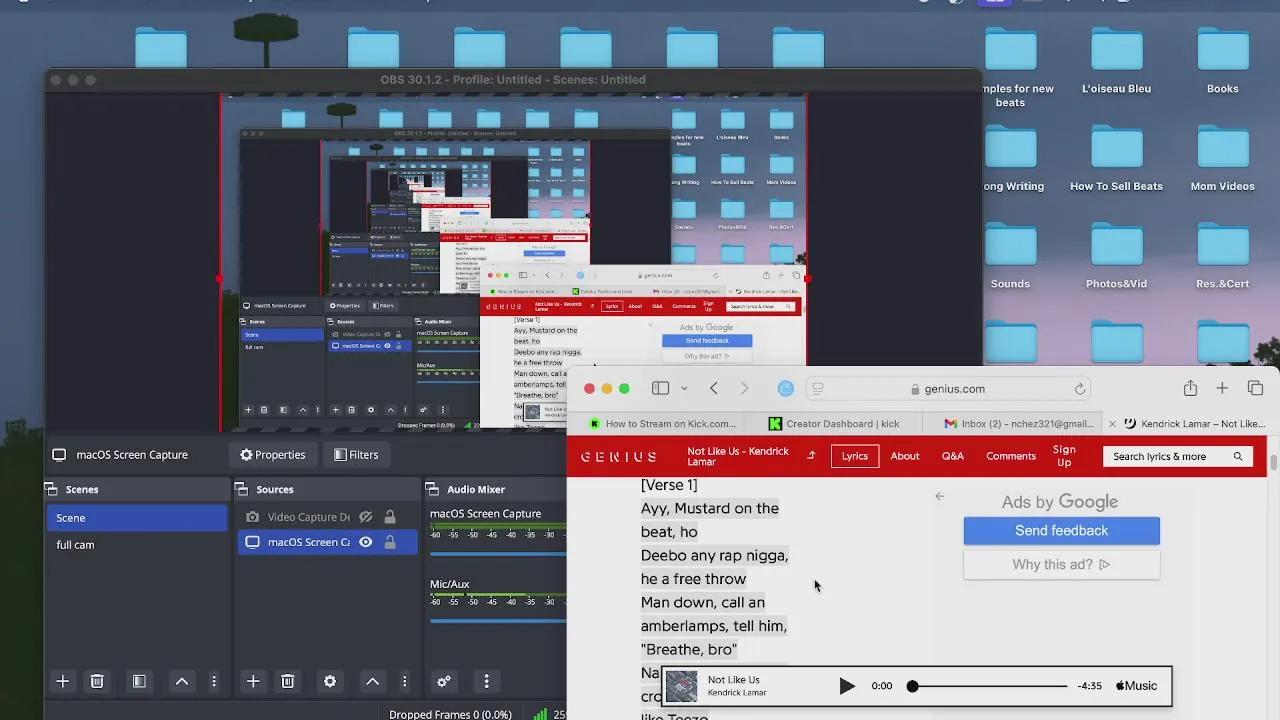Click Sign Up on Genius

pyautogui.click(x=1064, y=456)
